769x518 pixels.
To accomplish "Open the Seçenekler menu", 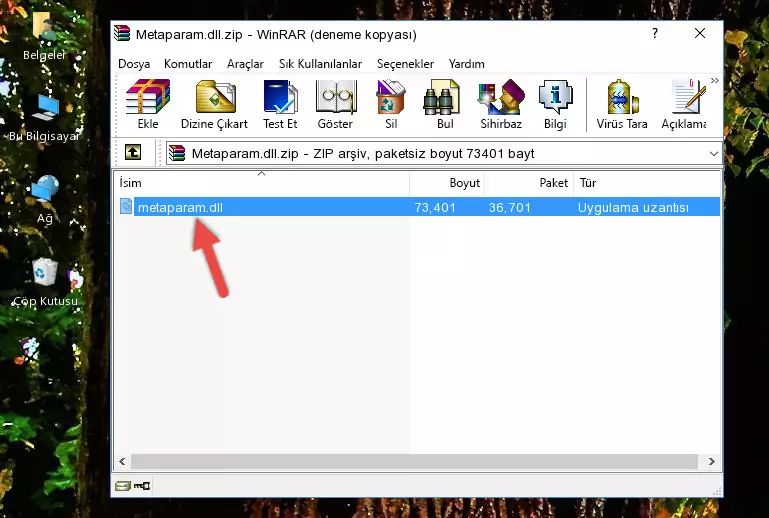I will pyautogui.click(x=405, y=64).
